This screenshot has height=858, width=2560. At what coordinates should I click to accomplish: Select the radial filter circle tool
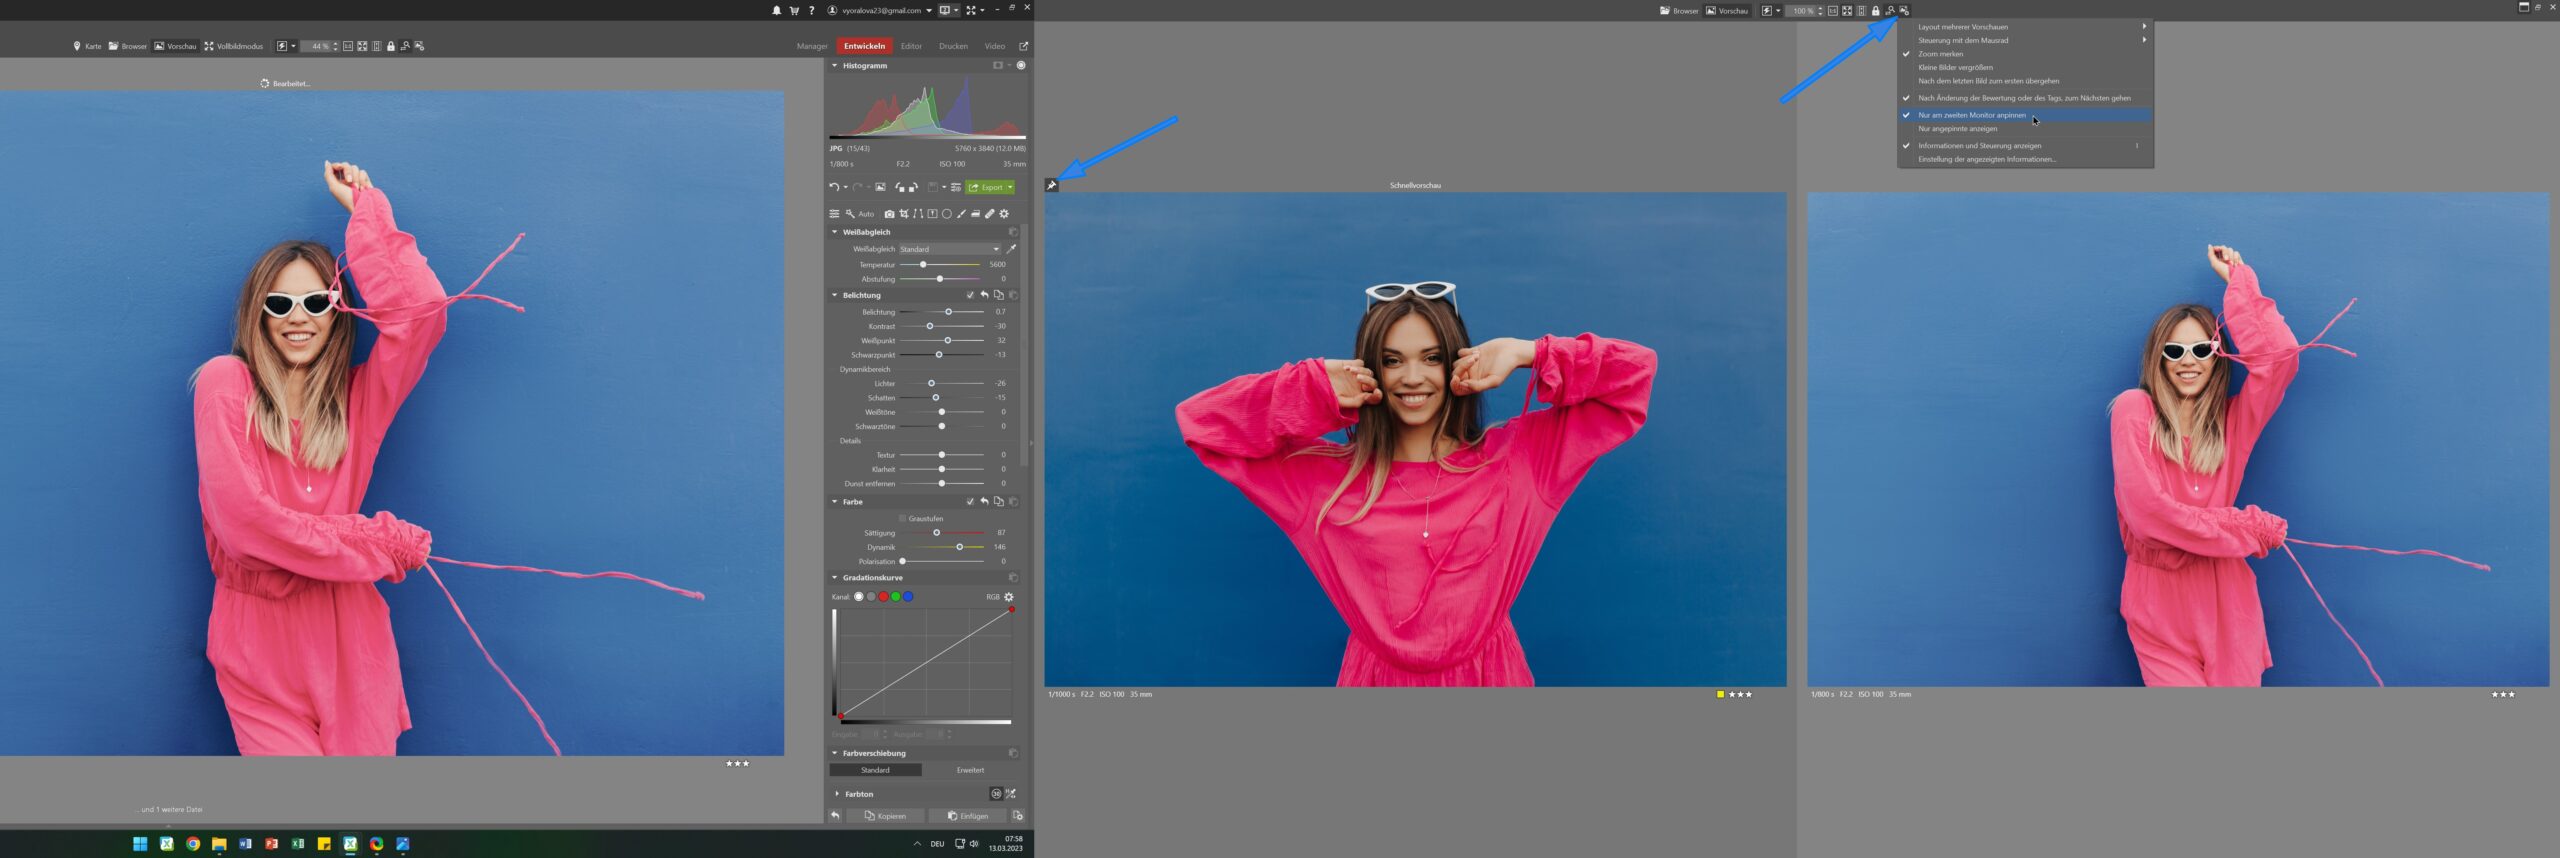(946, 214)
